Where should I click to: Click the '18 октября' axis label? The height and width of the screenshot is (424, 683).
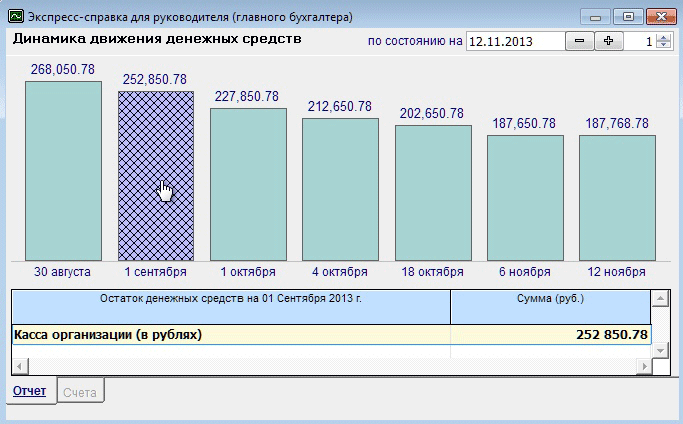click(433, 272)
